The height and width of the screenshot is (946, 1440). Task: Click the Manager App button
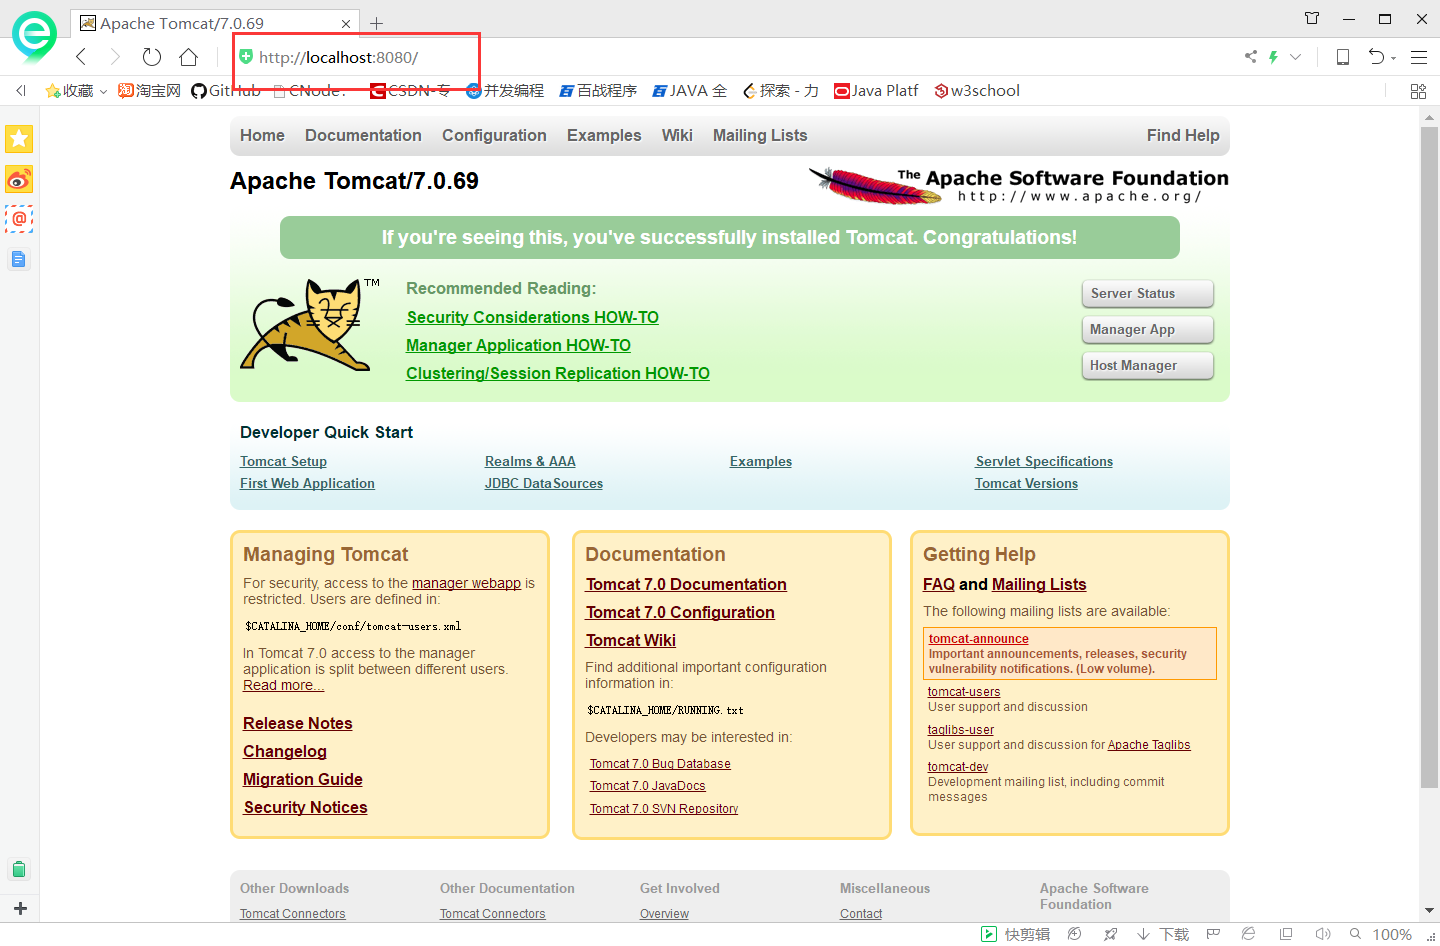[x=1148, y=330]
